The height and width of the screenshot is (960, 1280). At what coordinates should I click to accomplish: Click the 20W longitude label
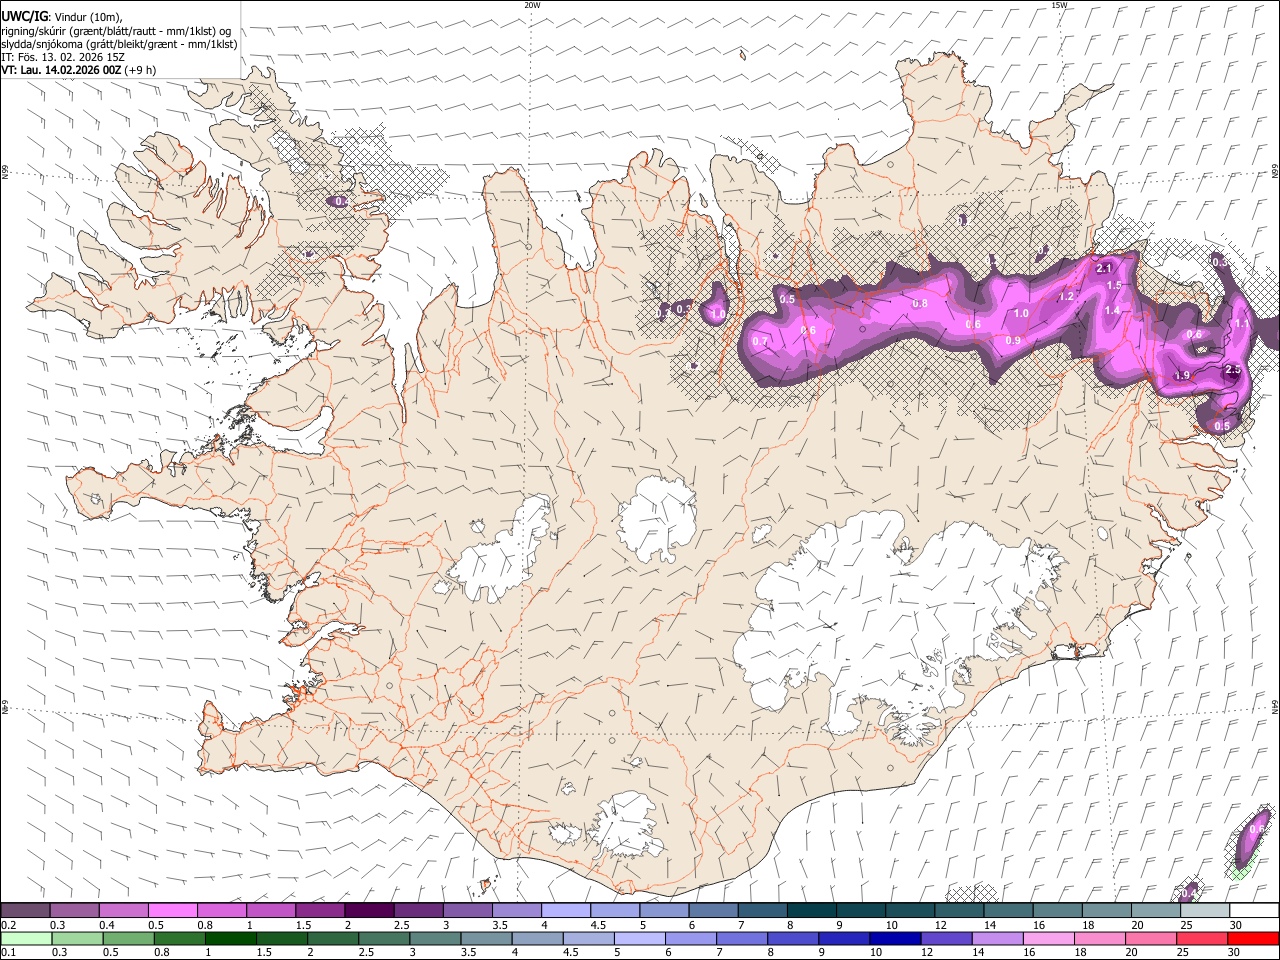tap(532, 5)
